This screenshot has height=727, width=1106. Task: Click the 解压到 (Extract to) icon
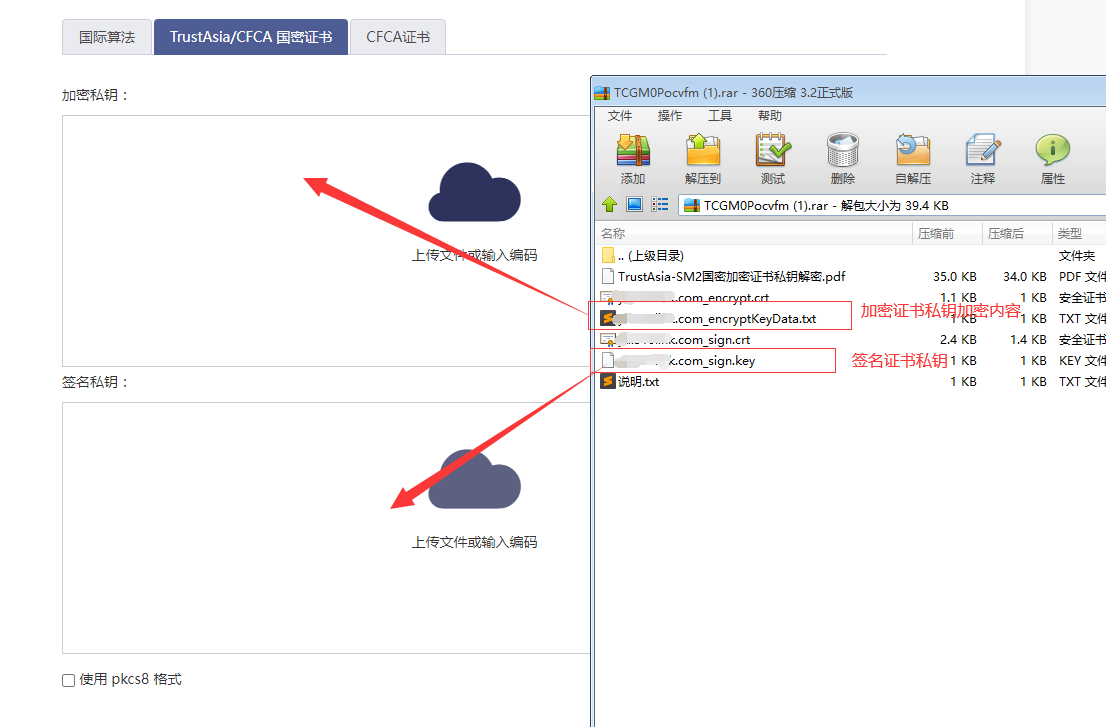[703, 158]
